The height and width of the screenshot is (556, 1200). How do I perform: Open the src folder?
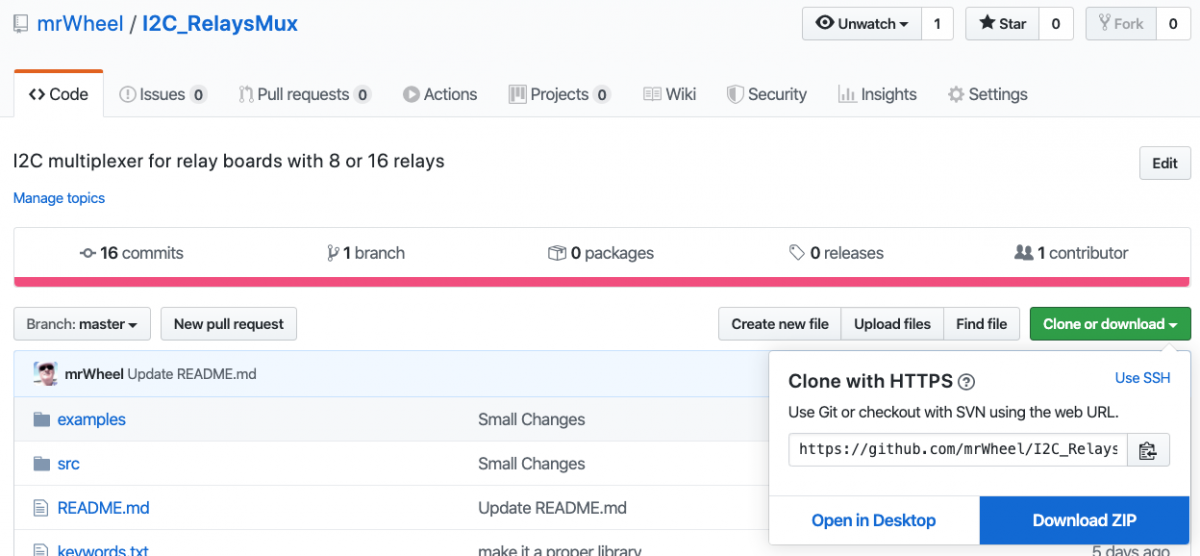[68, 464]
